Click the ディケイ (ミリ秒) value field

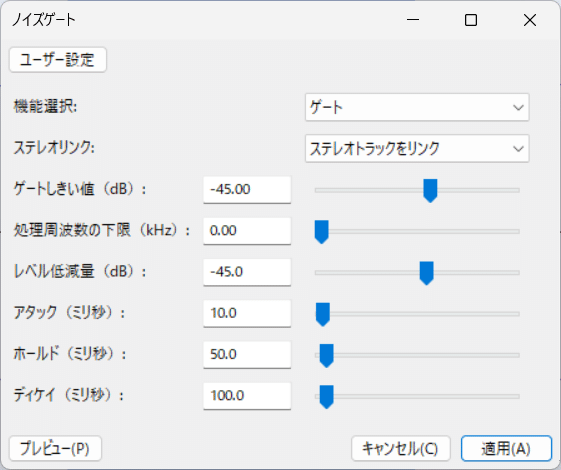pos(247,396)
